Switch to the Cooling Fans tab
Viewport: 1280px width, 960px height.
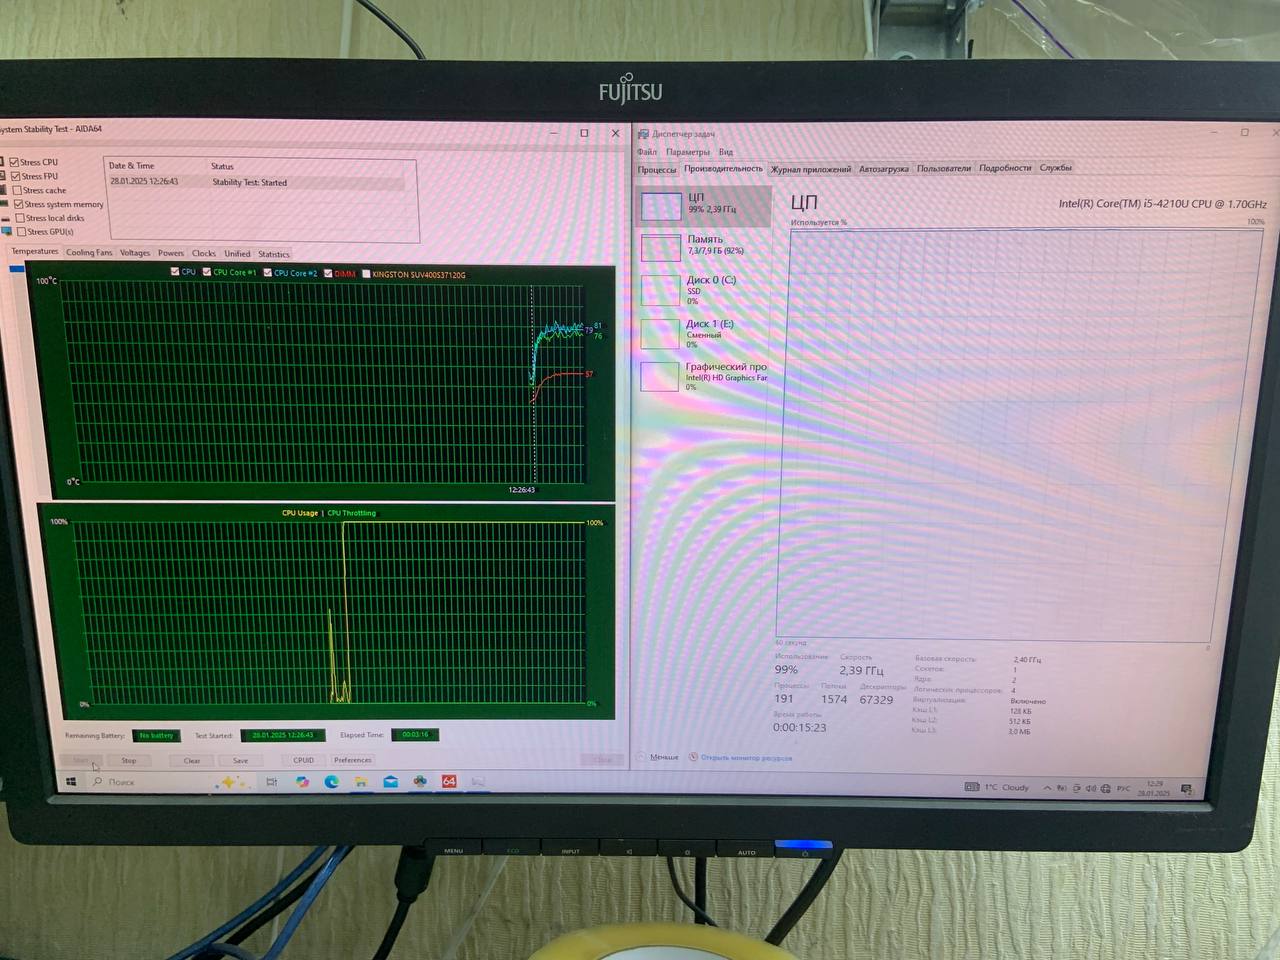89,252
